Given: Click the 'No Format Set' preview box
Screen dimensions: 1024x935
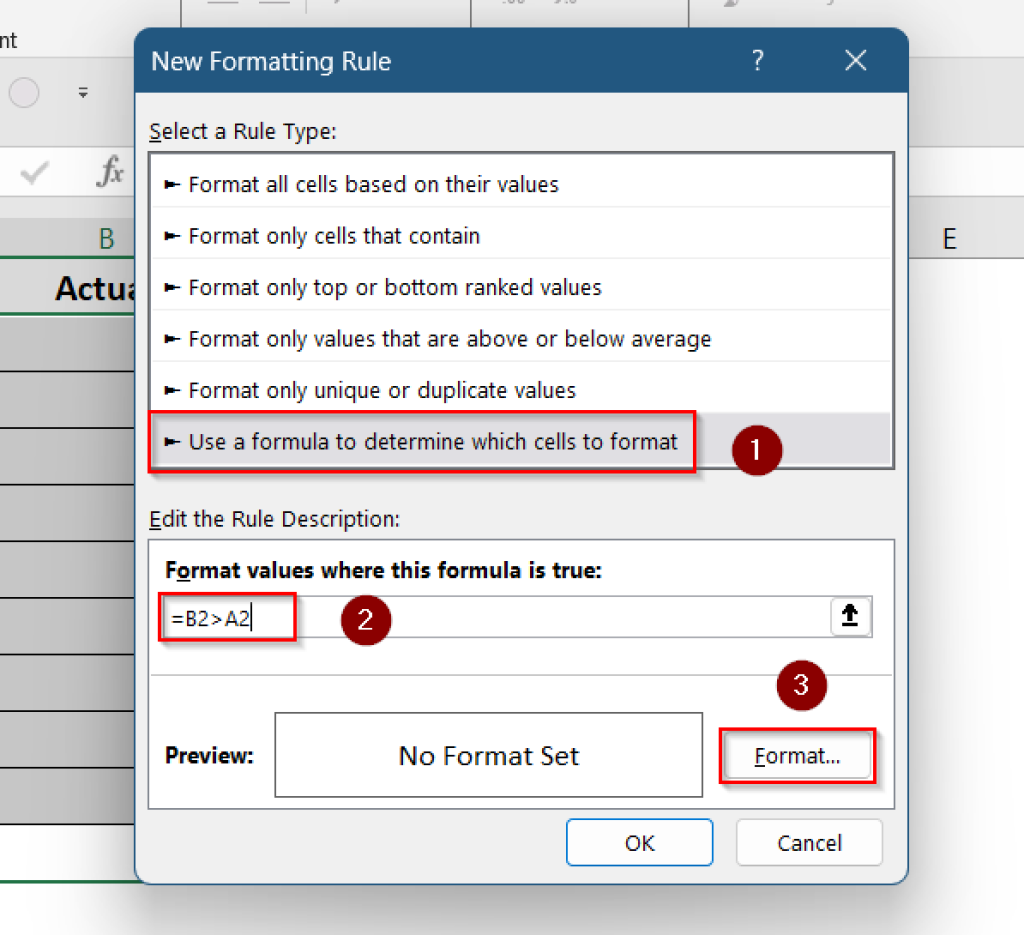Looking at the screenshot, I should tap(488, 755).
